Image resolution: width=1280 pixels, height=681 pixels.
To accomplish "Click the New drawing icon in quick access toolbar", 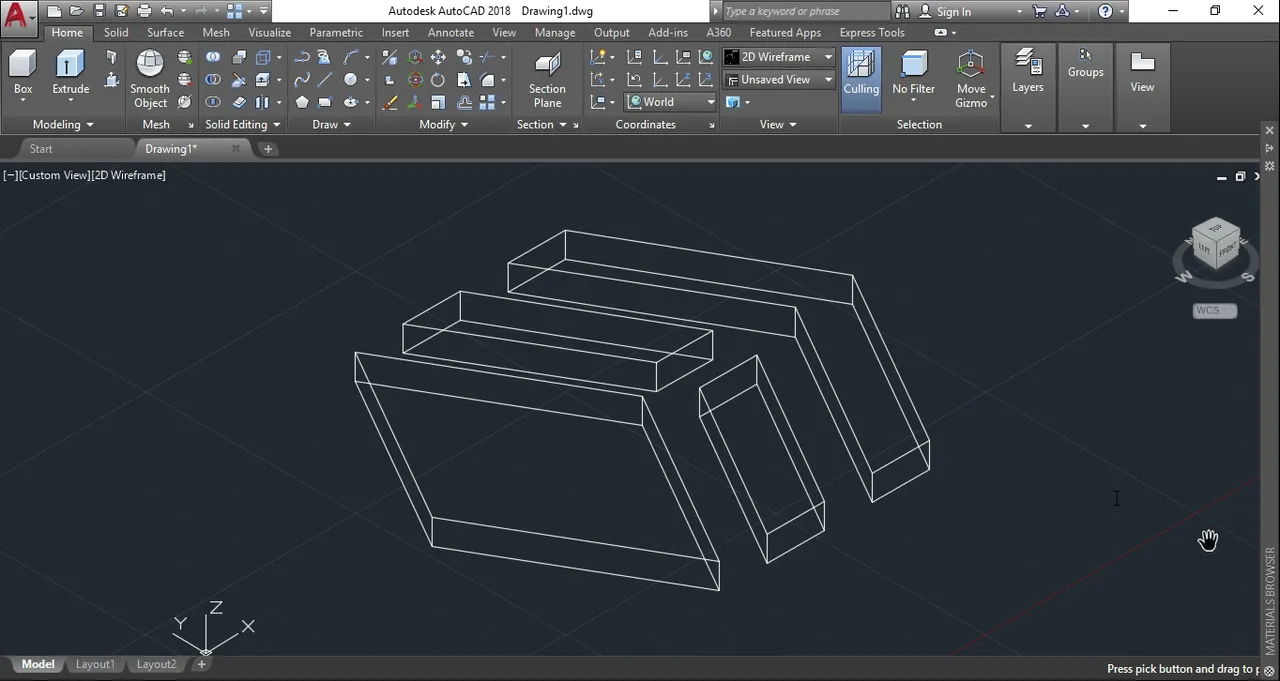I will tap(54, 11).
